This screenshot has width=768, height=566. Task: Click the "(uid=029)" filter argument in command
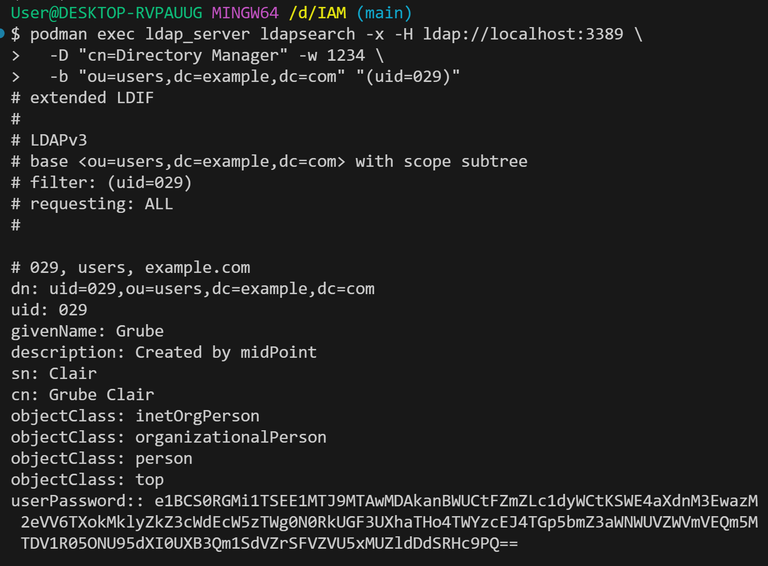[x=408, y=76]
